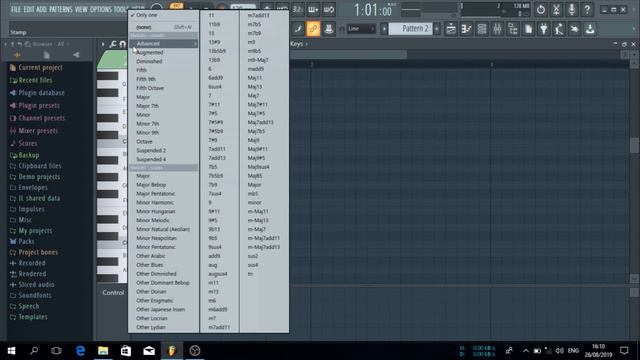Select the (none) stamp entry
Screen dimensions: 640x360
tap(163, 27)
